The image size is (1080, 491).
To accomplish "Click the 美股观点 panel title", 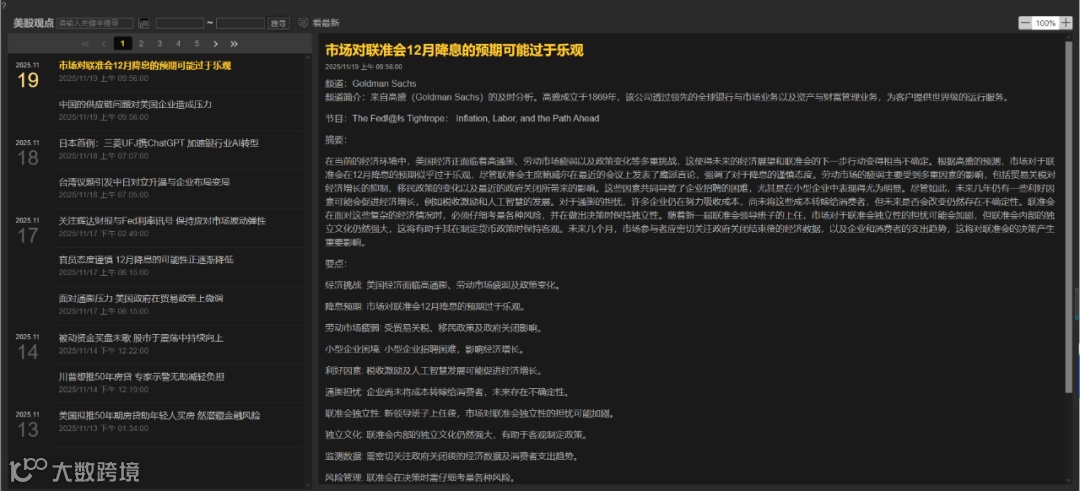I will point(33,23).
